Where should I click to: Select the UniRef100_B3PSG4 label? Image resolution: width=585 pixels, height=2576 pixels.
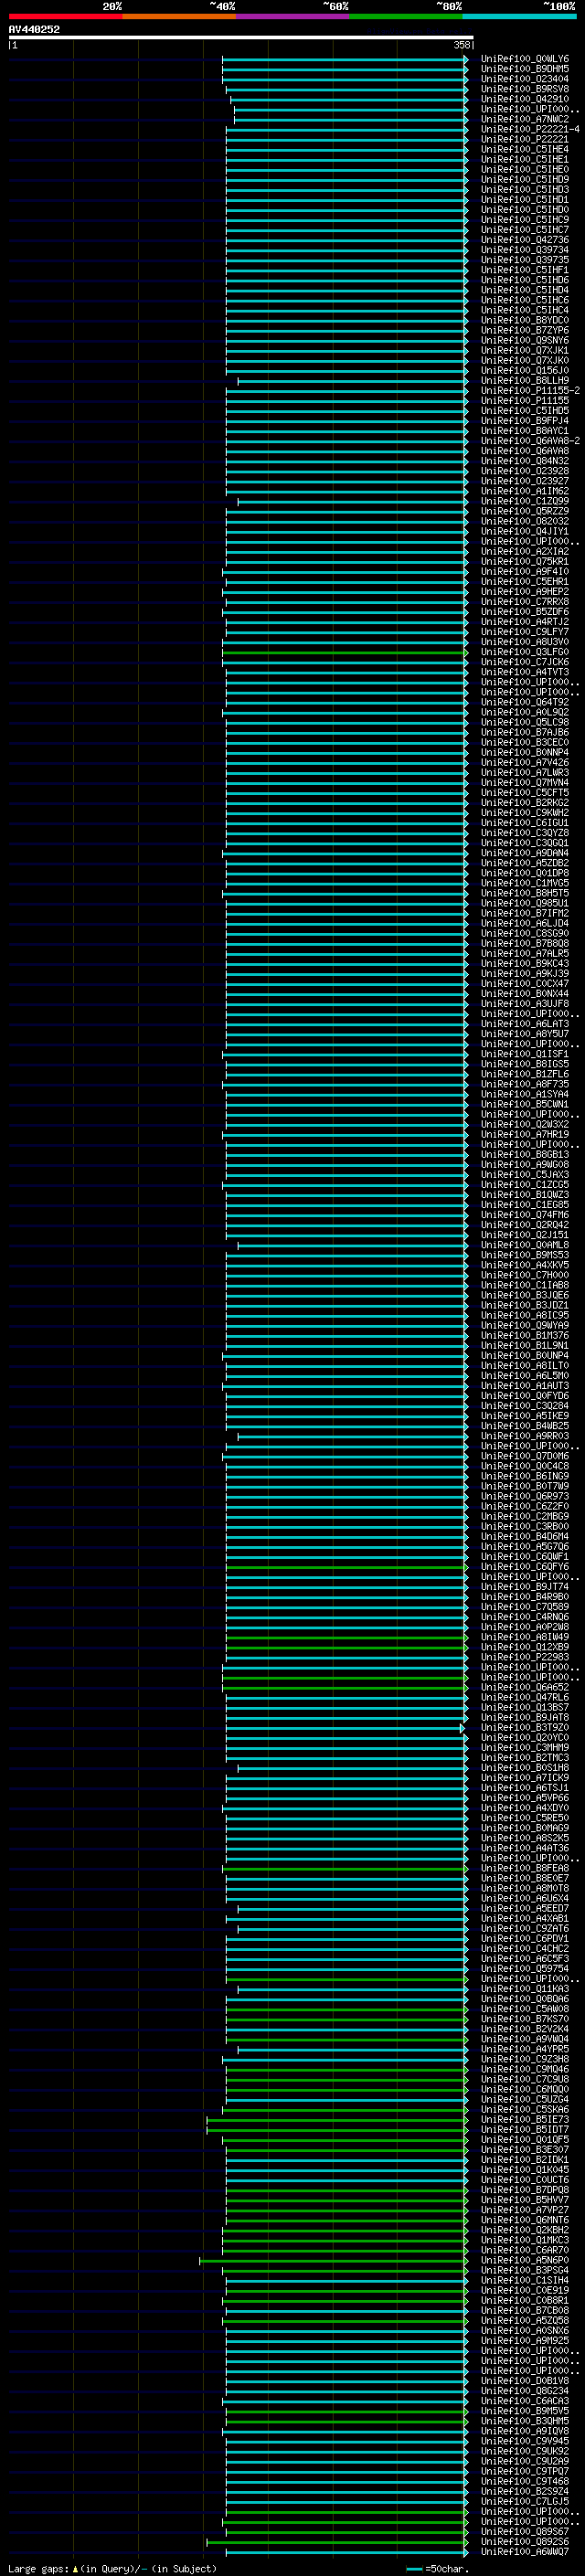[525, 2270]
